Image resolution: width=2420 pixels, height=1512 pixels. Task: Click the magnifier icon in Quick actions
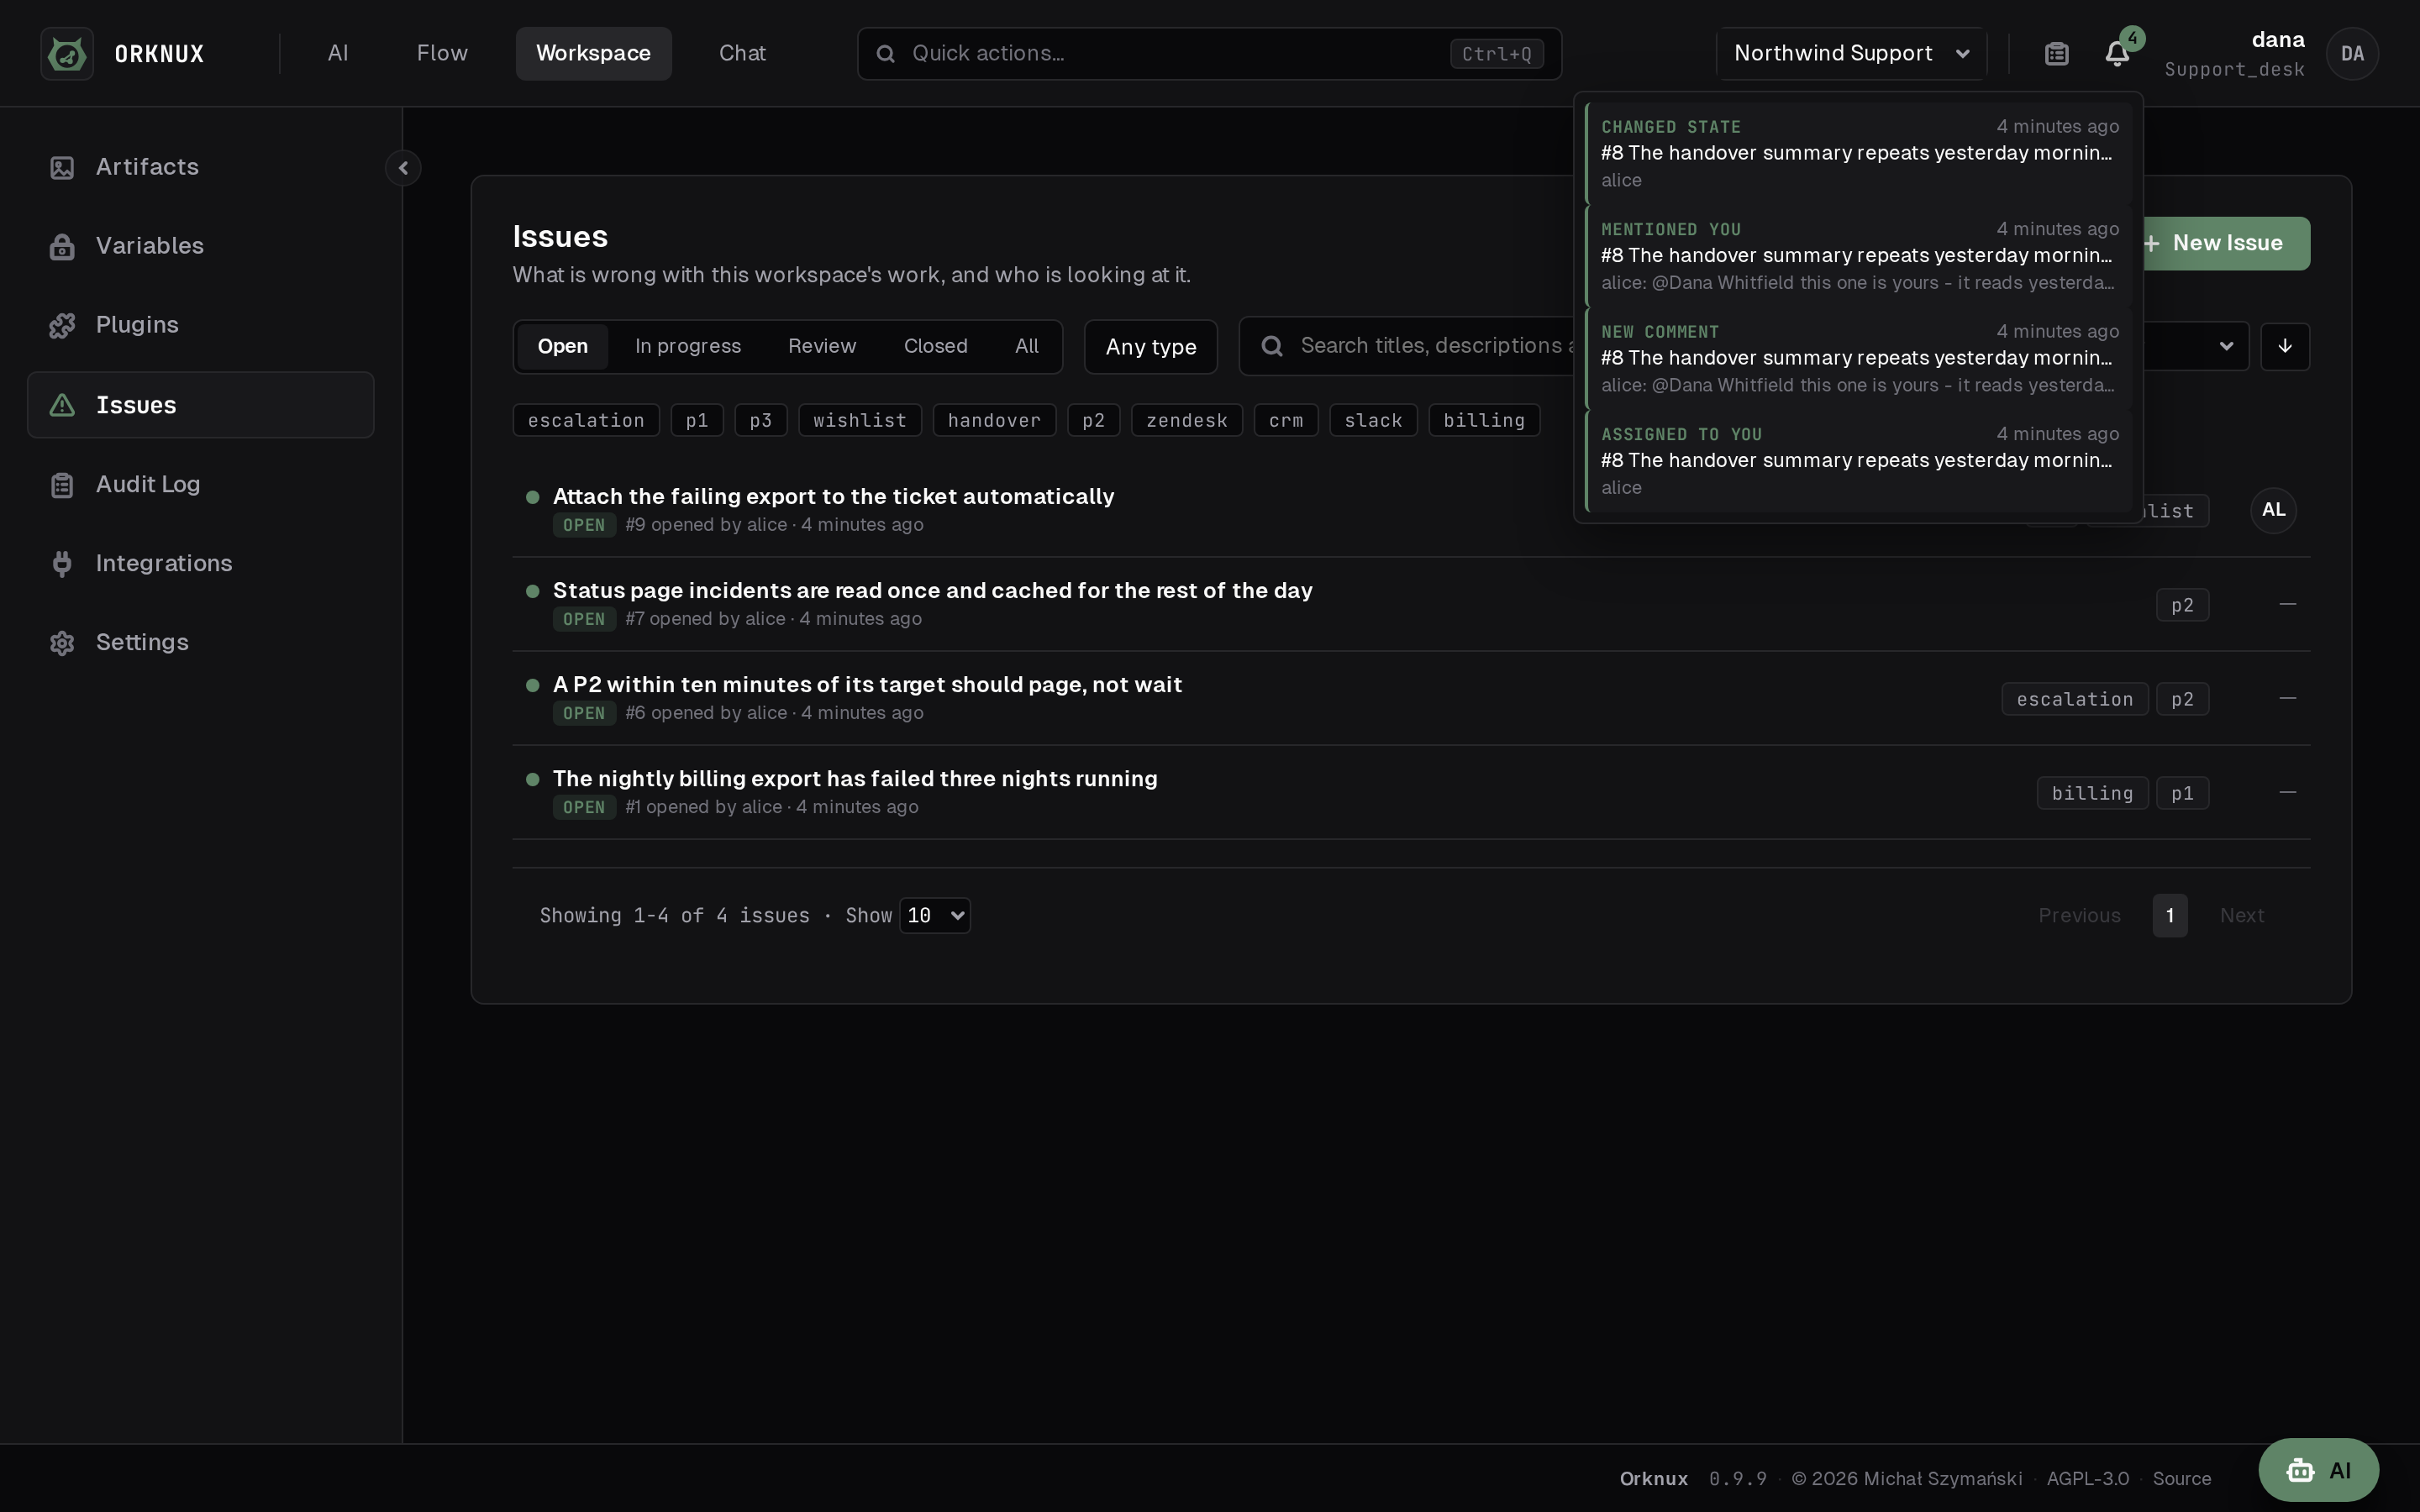(x=885, y=54)
